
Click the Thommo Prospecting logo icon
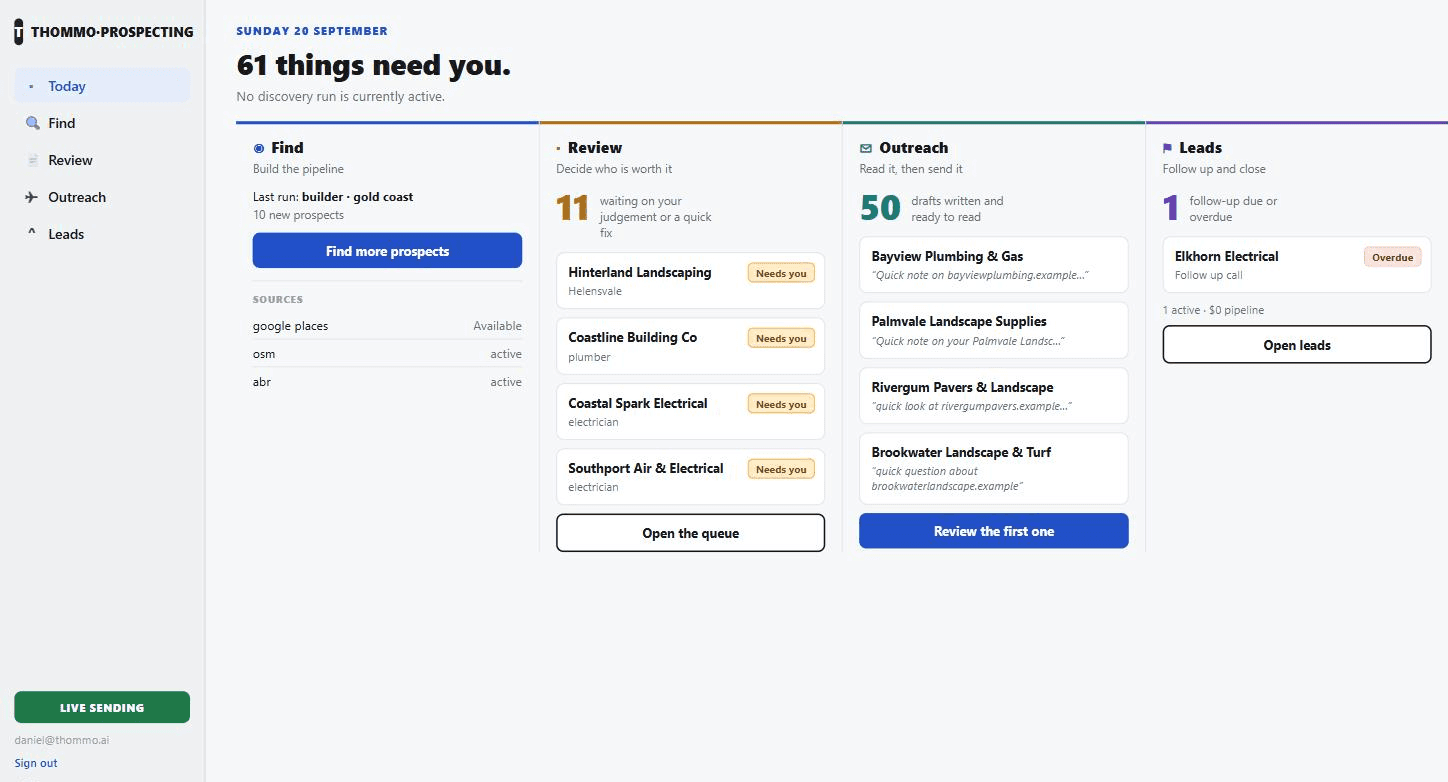click(x=18, y=32)
